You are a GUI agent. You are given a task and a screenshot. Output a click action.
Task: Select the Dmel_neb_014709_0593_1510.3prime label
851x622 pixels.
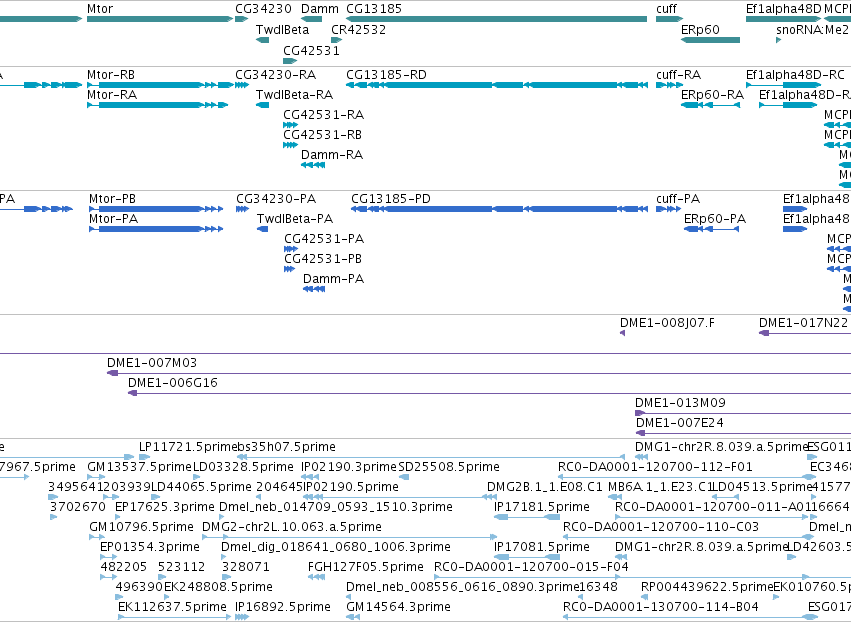(x=335, y=507)
